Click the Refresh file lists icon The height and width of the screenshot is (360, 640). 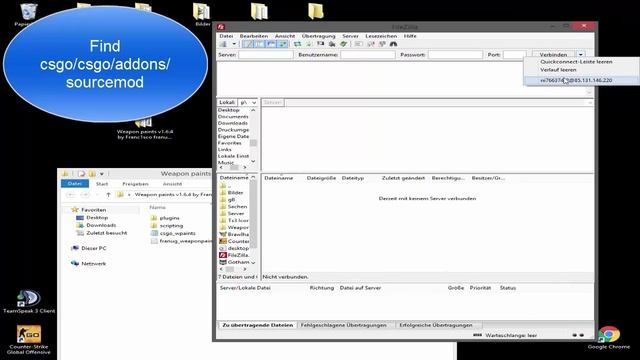[x=298, y=44]
